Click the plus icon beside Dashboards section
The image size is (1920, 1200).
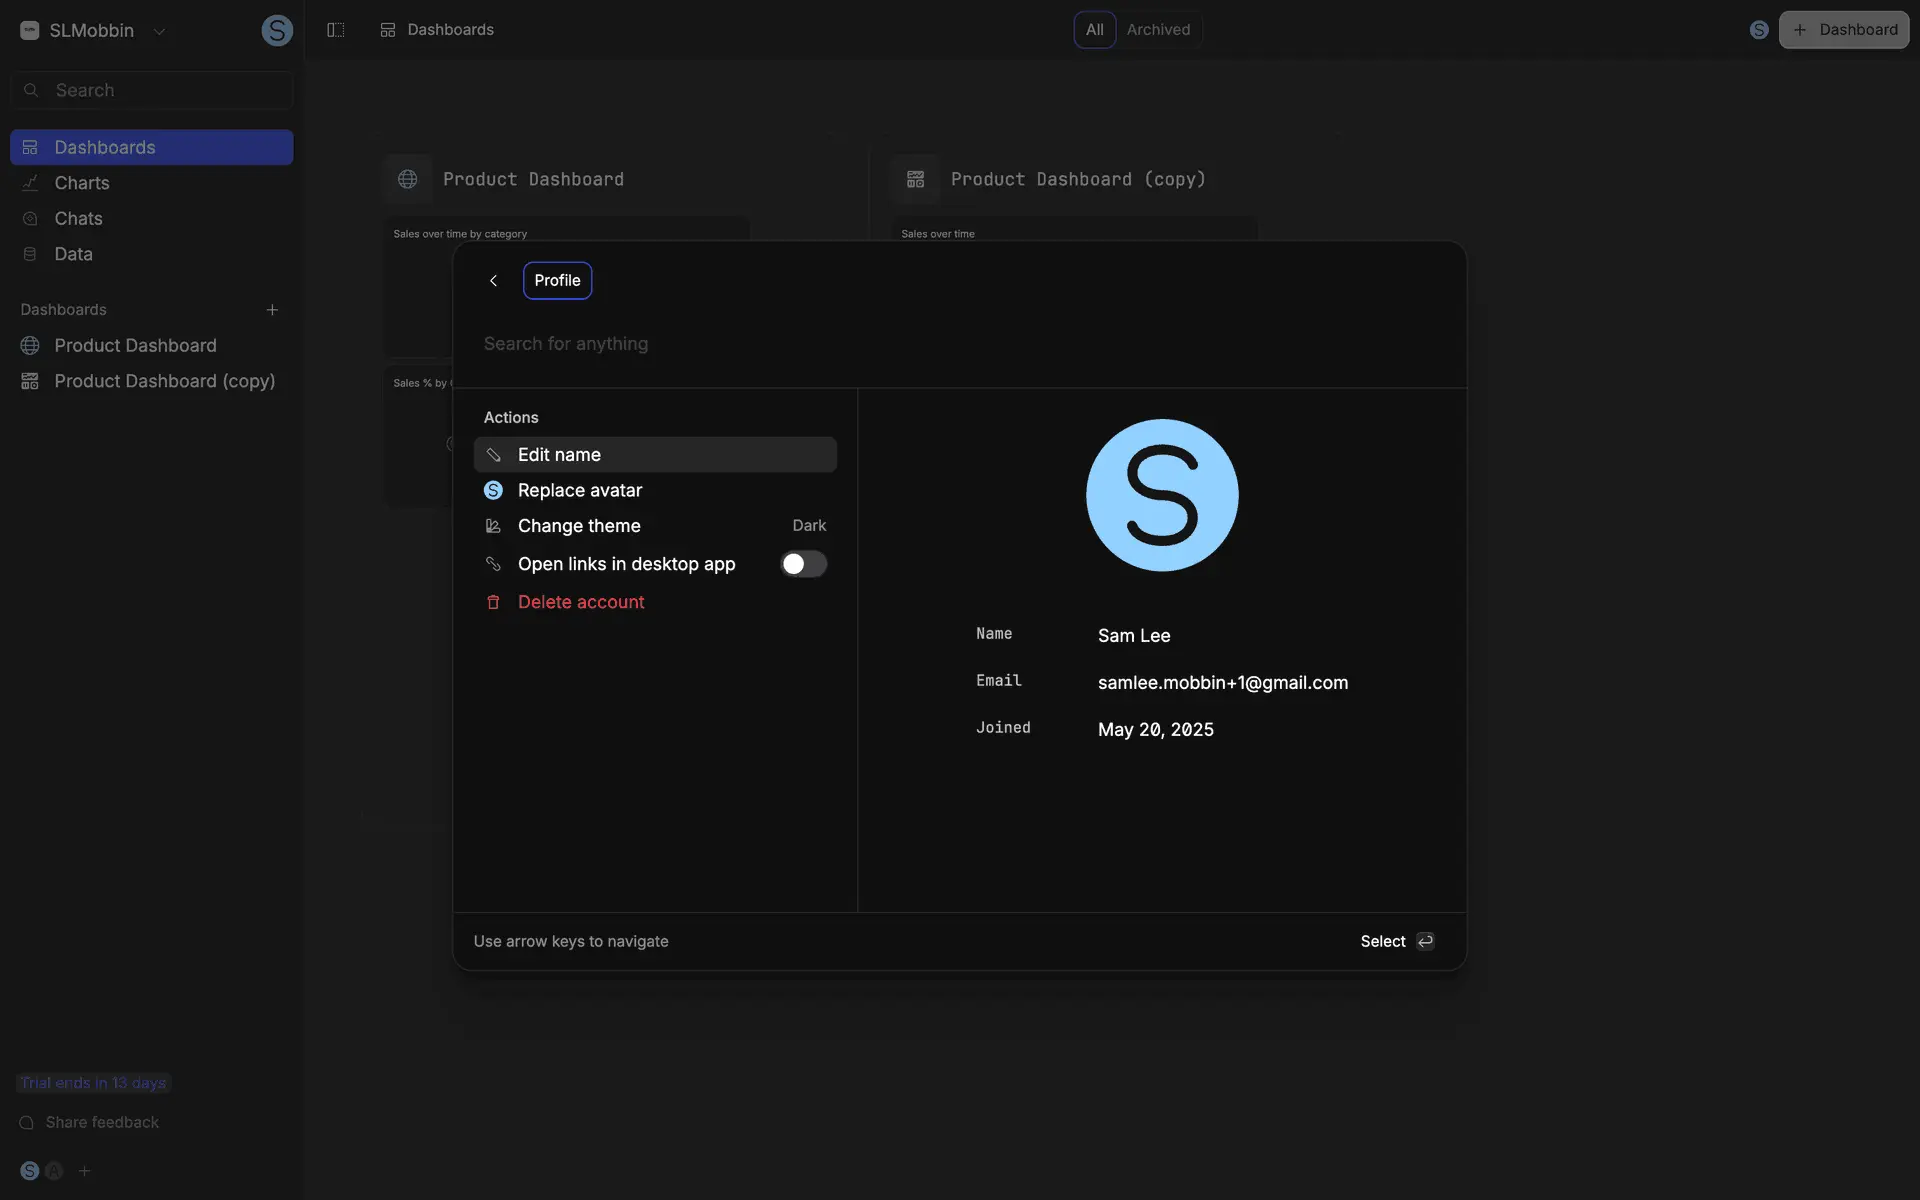click(272, 310)
